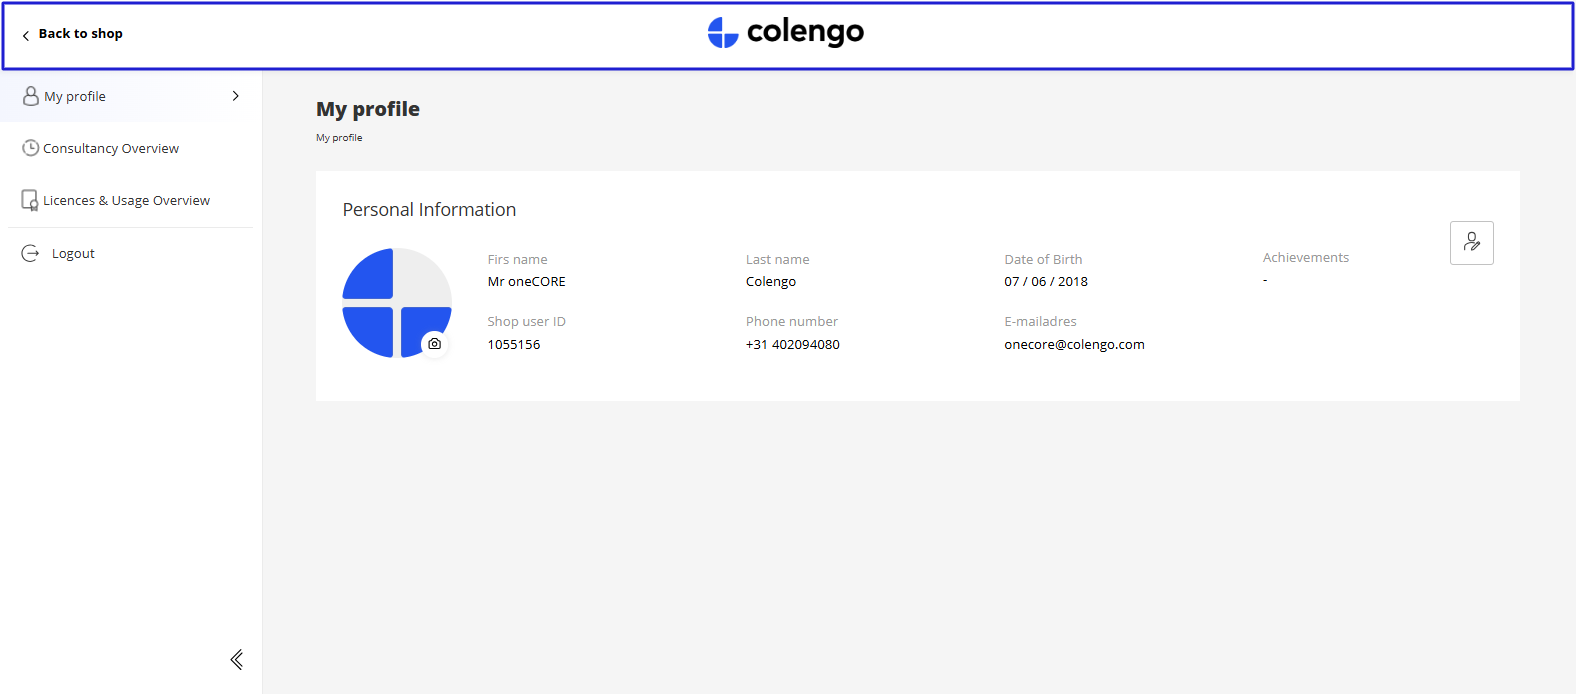Collapse the sidebar with double chevron
1576x694 pixels.
point(237,659)
